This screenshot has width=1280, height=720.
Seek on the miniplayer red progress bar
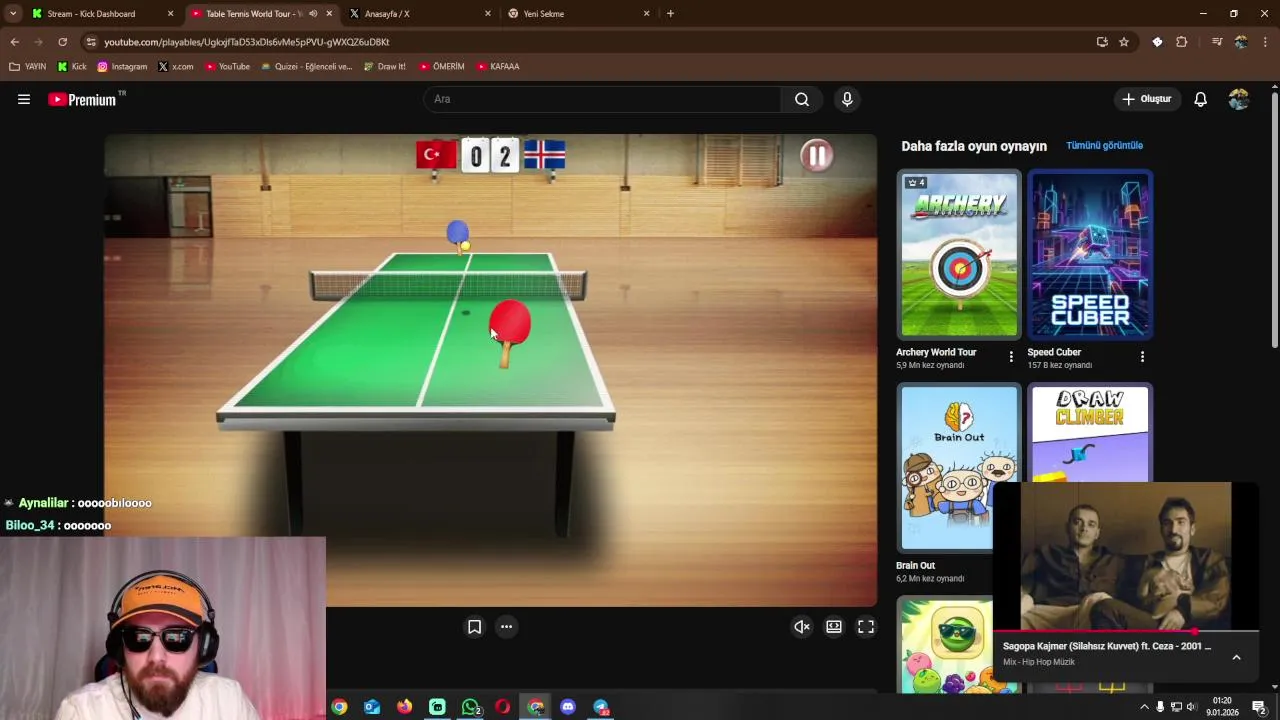click(x=1126, y=632)
